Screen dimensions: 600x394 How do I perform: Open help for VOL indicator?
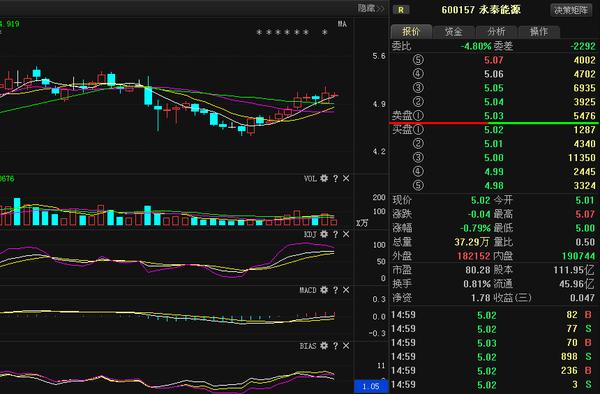[x=335, y=178]
